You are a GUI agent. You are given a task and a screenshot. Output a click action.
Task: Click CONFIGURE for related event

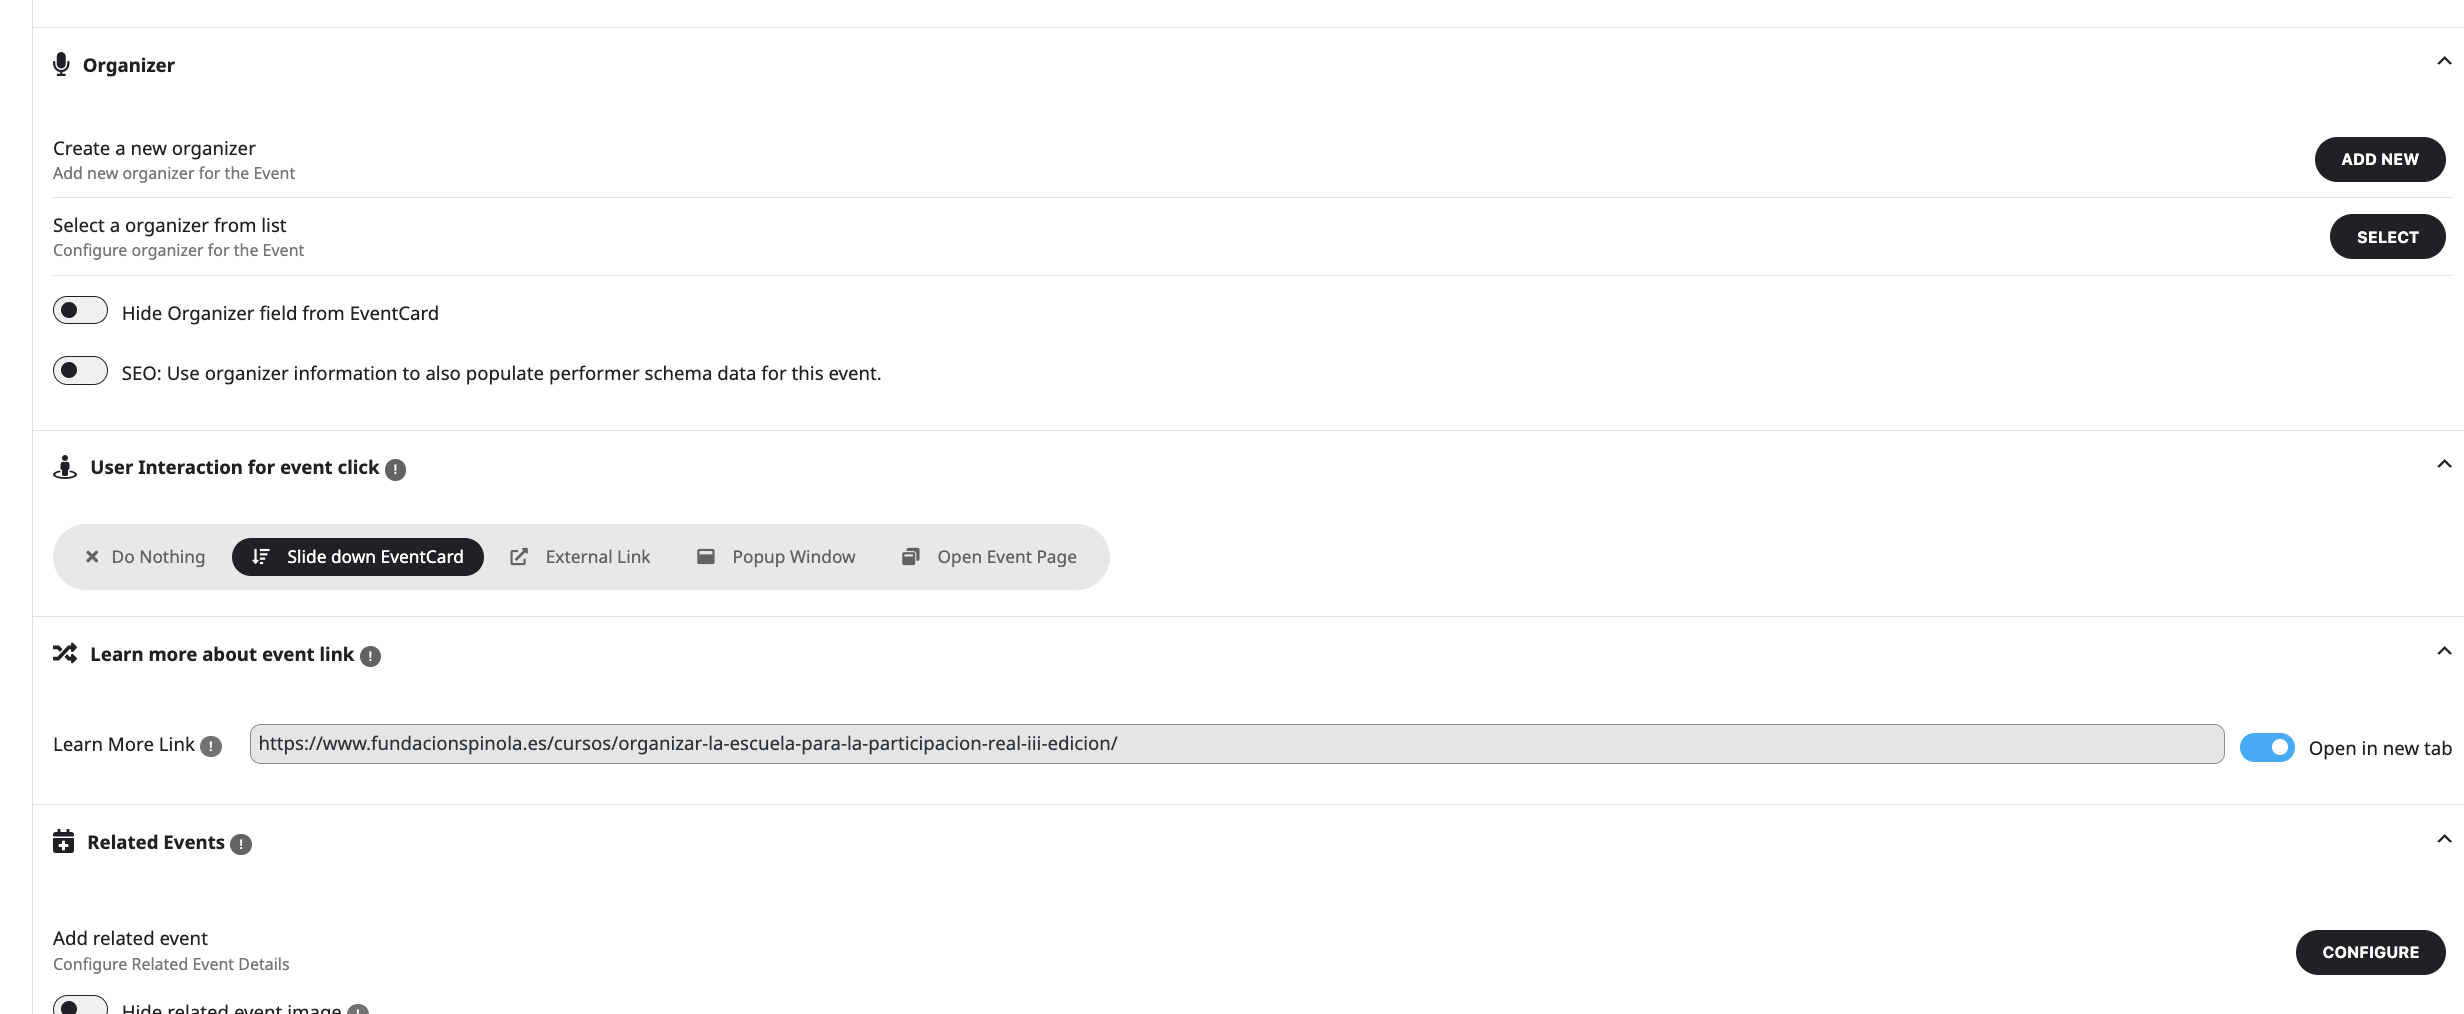click(2370, 952)
